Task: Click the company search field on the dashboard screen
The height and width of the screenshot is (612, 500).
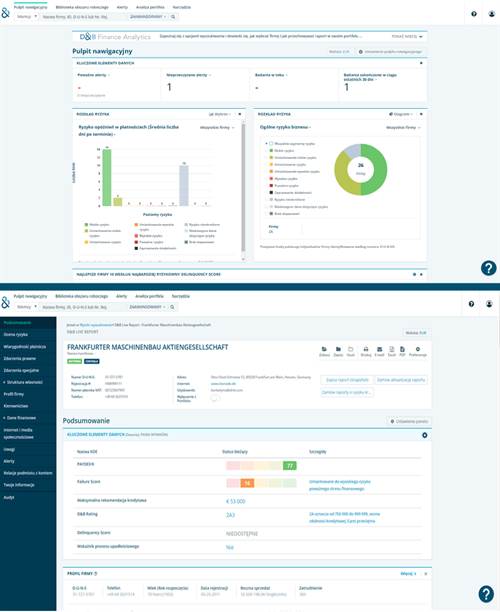Action: coord(84,17)
